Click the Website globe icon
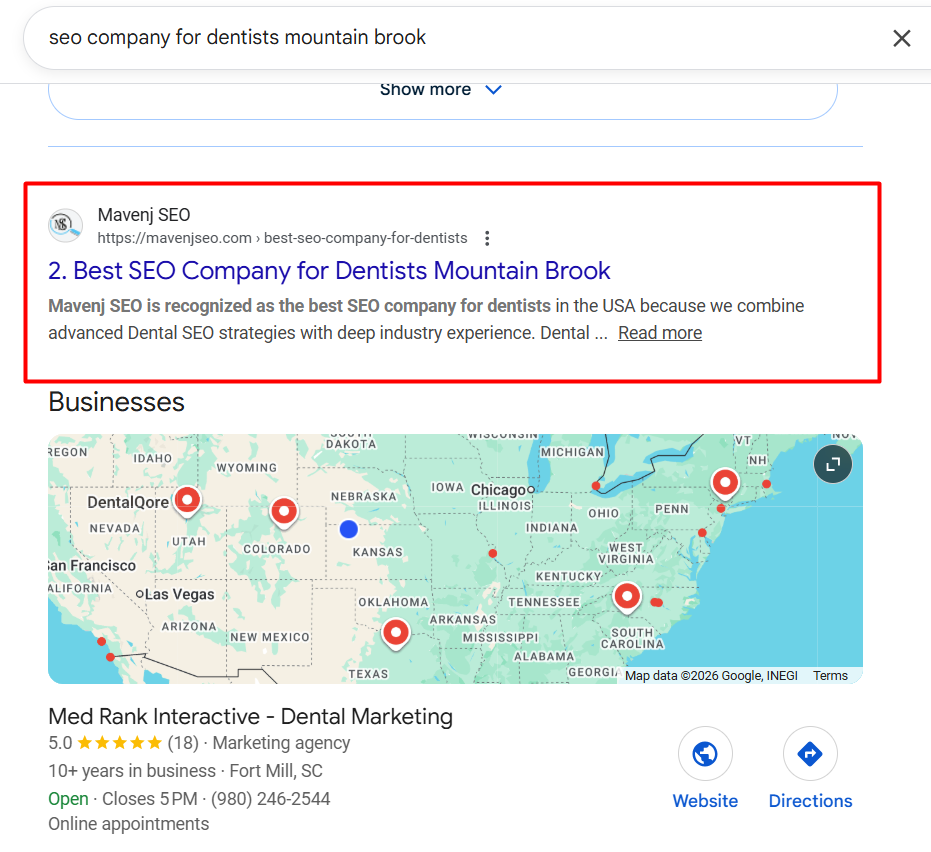 click(x=705, y=754)
